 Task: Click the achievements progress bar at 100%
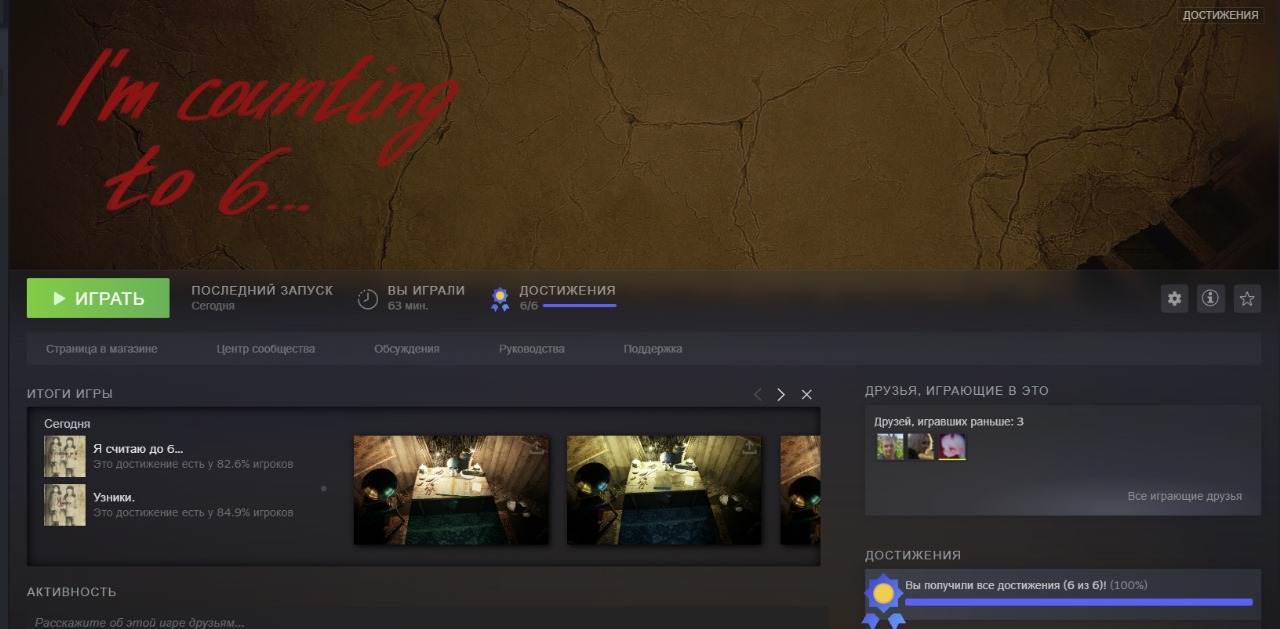[x=1078, y=602]
